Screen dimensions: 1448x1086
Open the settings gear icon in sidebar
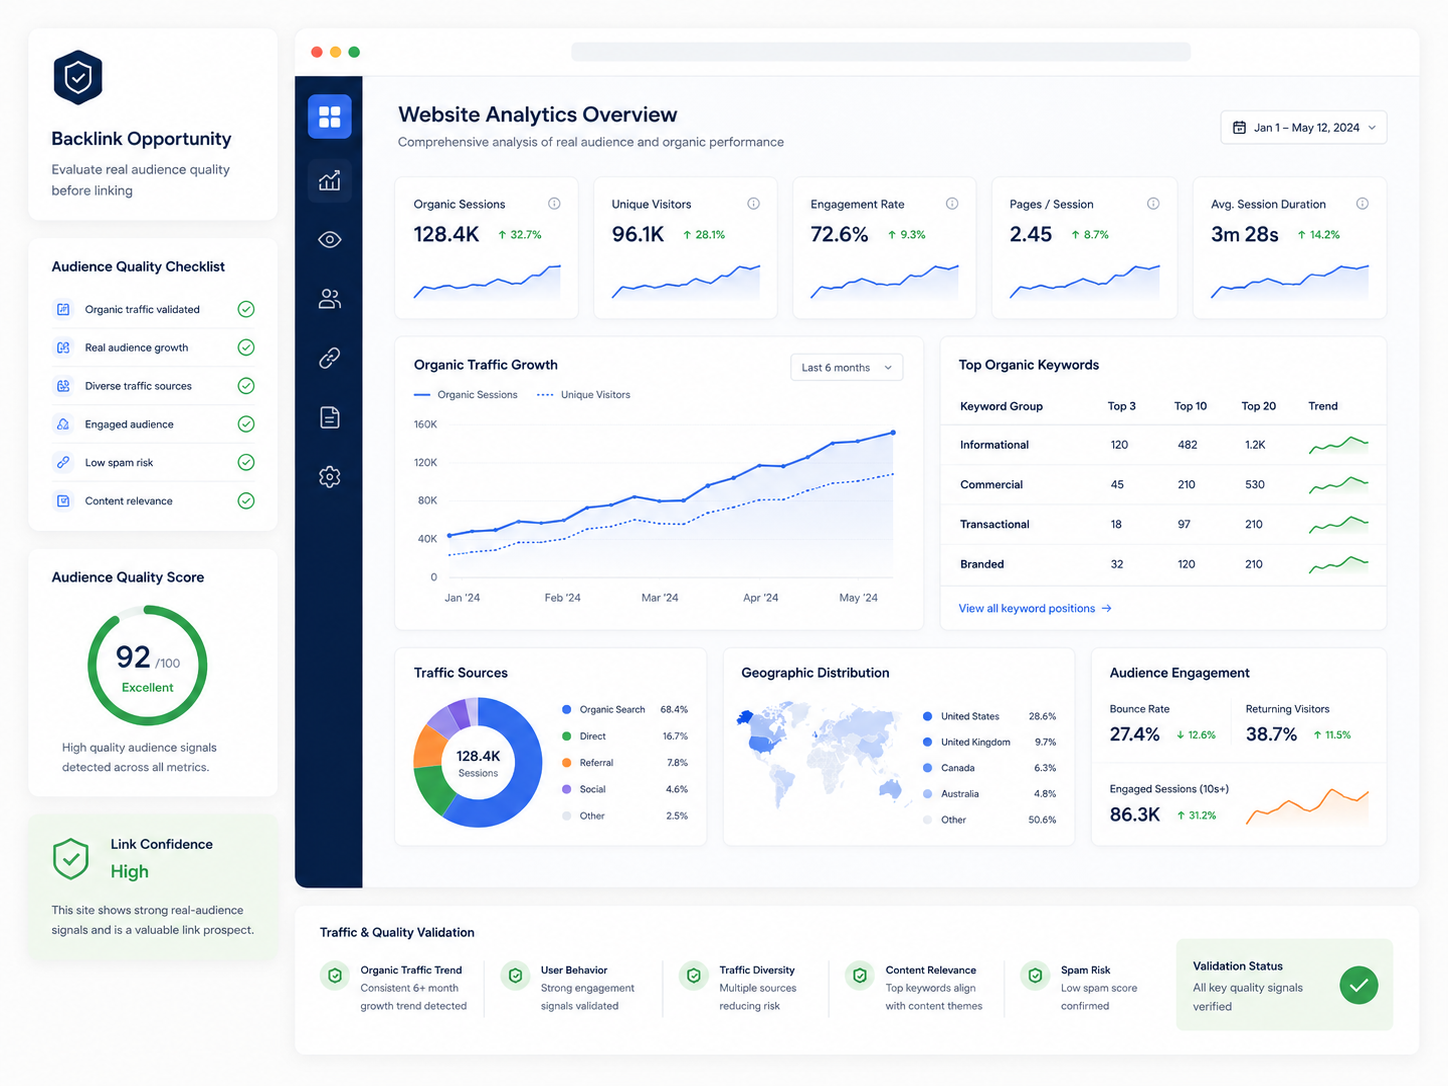coord(329,477)
